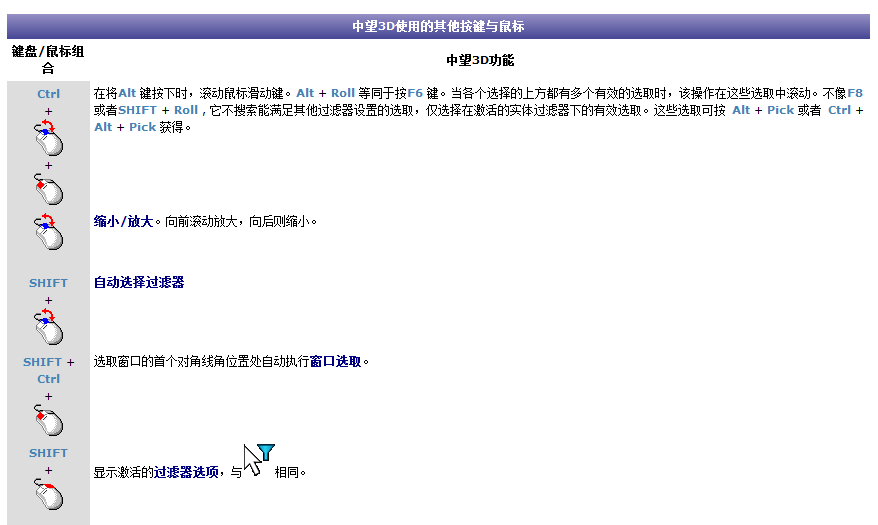Click the 中望3D使用的其他按键与鼠标 title bar
878x525 pixels.
coord(438,27)
